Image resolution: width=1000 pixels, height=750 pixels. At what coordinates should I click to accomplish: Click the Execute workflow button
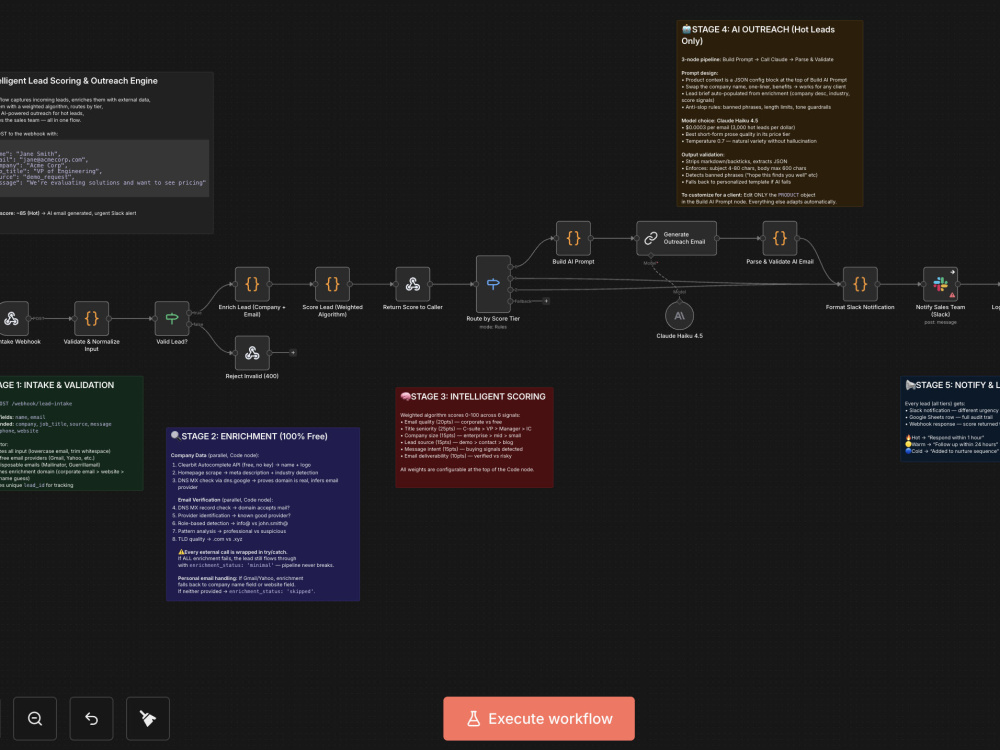539,719
